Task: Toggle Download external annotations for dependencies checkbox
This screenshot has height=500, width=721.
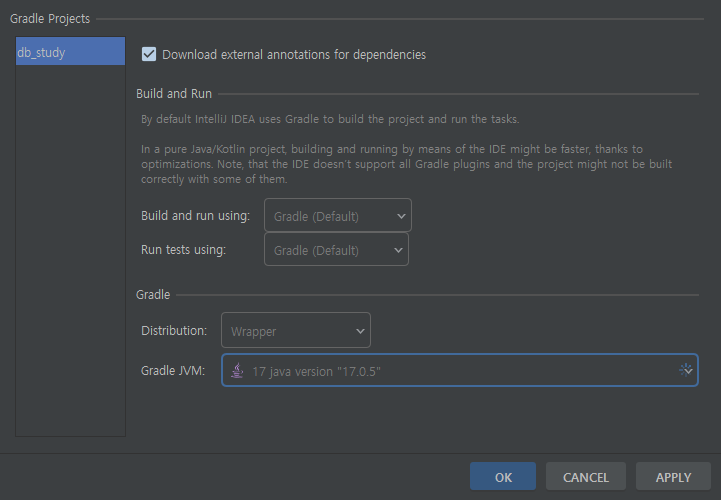Action: pos(149,54)
